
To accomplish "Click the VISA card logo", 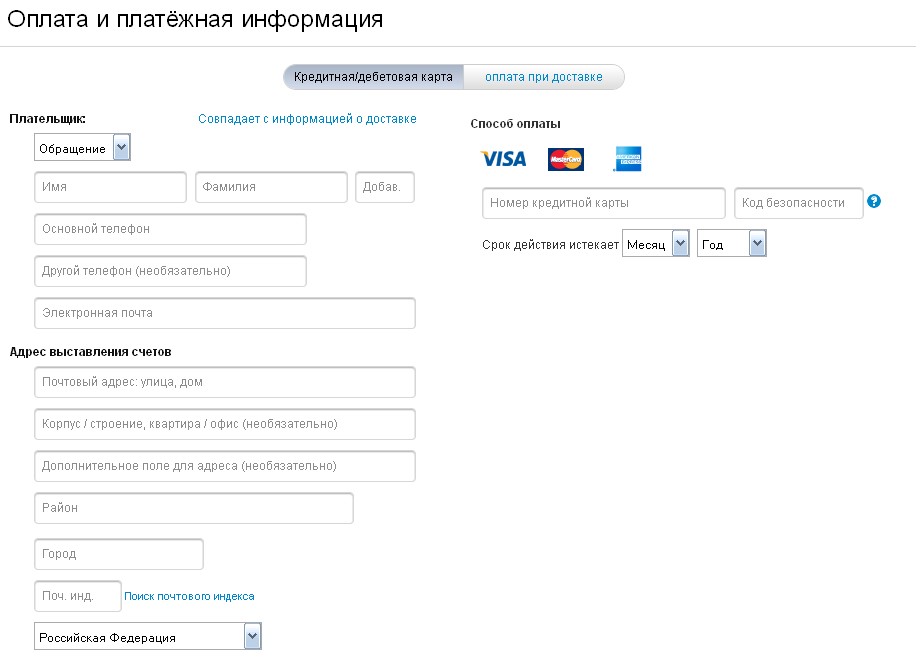I will click(503, 159).
